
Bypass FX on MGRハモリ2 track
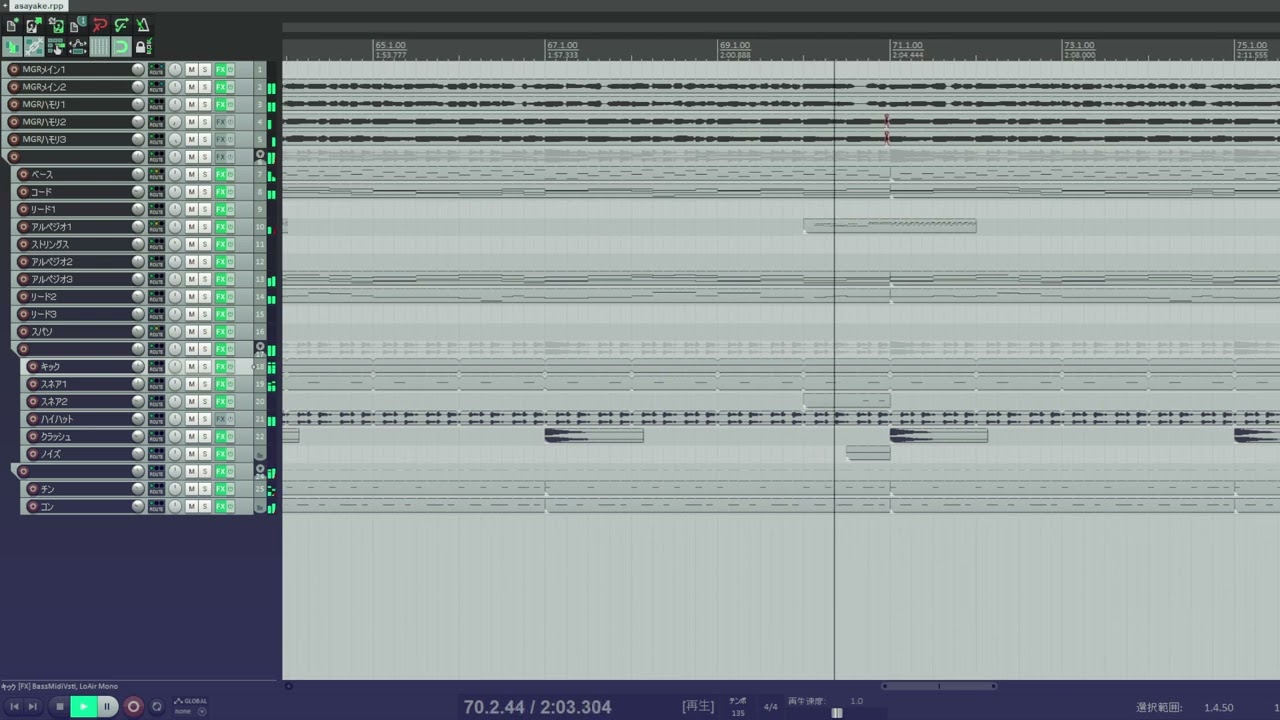pos(230,122)
